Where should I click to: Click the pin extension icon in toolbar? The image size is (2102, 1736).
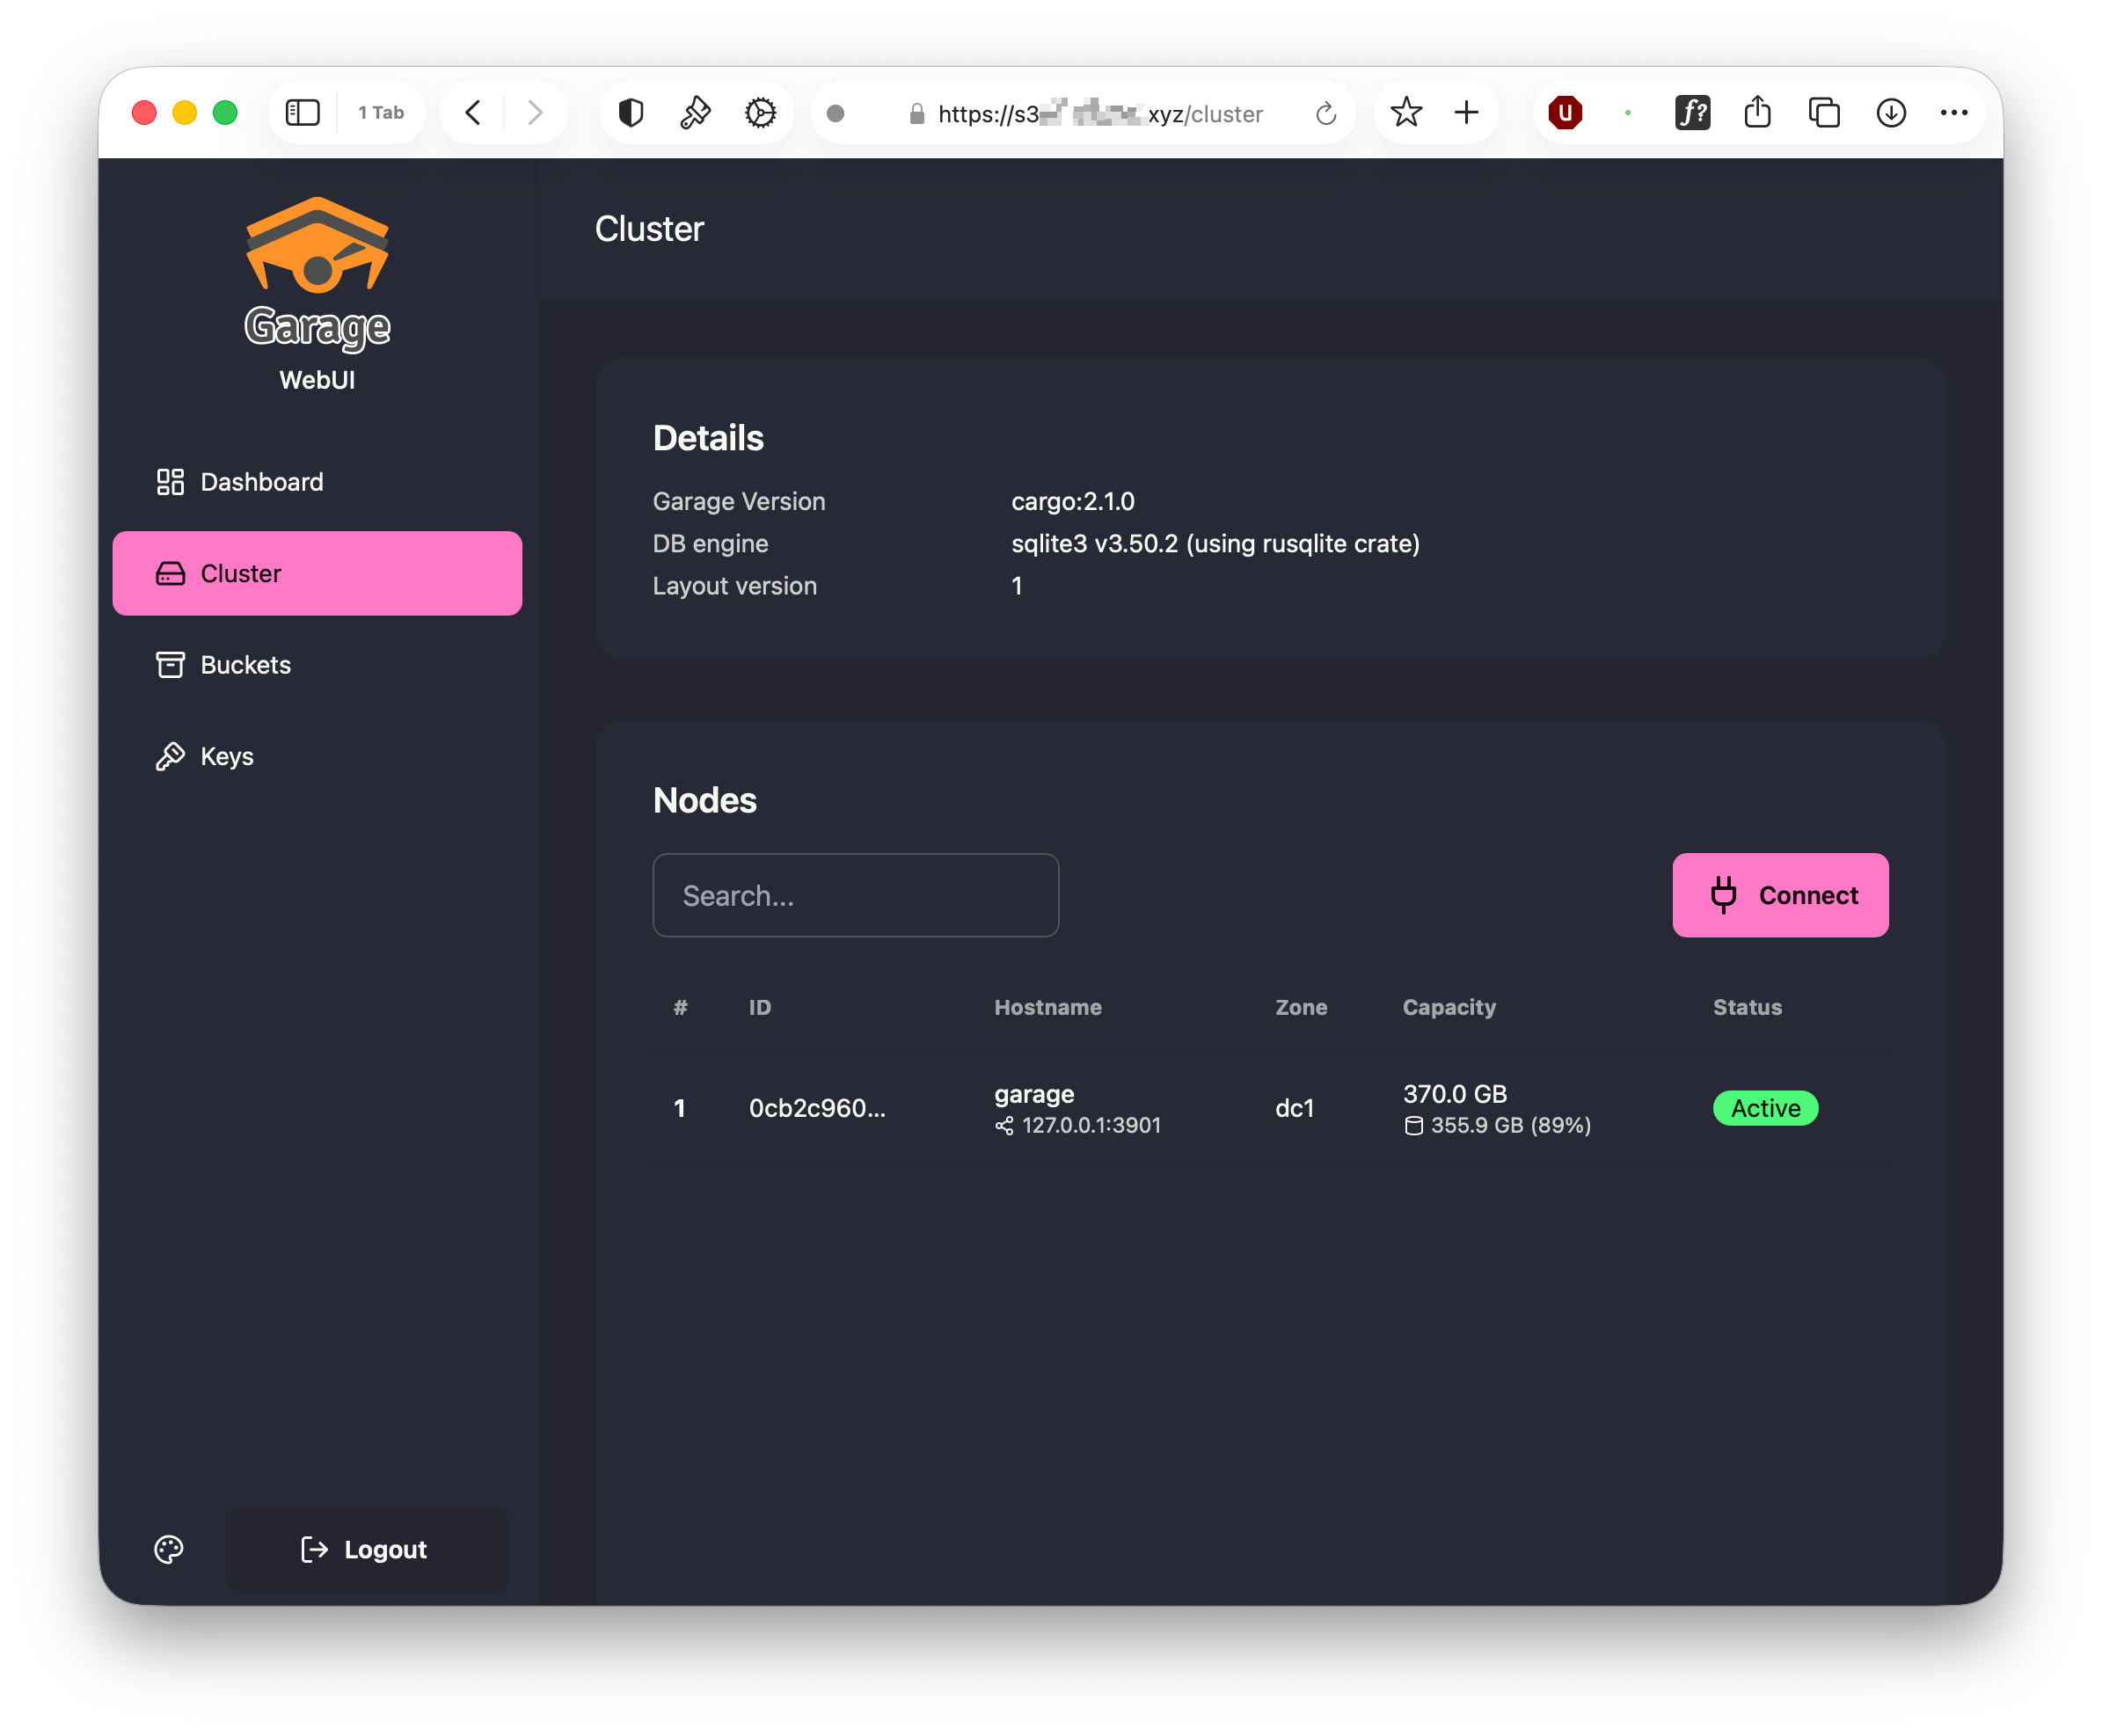point(695,113)
